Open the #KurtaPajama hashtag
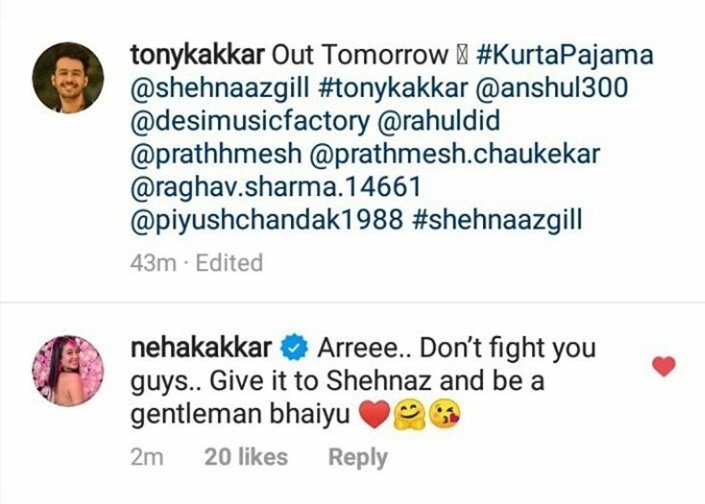The height and width of the screenshot is (504, 705). click(564, 56)
